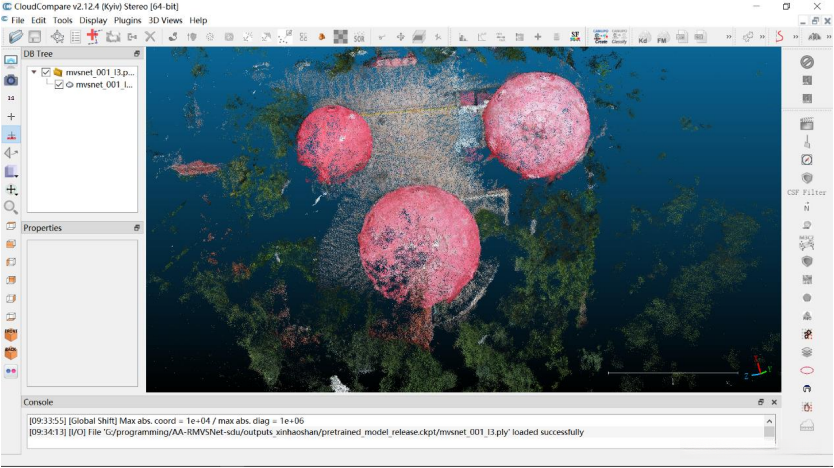Click the puzzle piece plugin icon
Image resolution: width=834 pixels, height=468 pixels.
coord(748,37)
